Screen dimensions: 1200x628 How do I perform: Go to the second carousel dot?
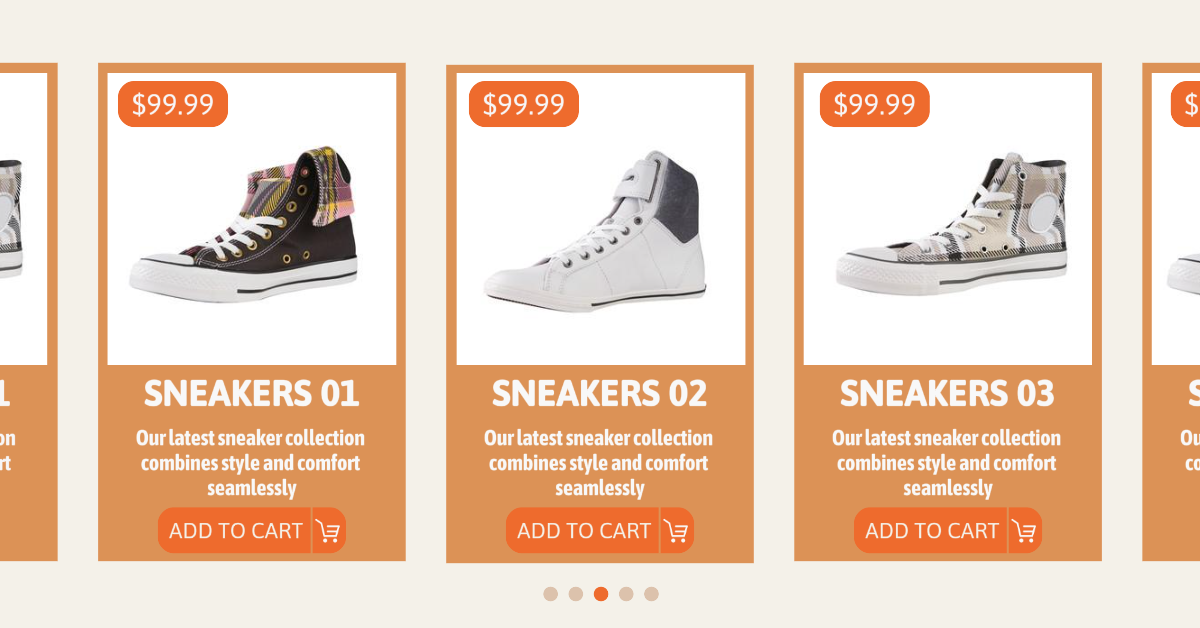[576, 594]
